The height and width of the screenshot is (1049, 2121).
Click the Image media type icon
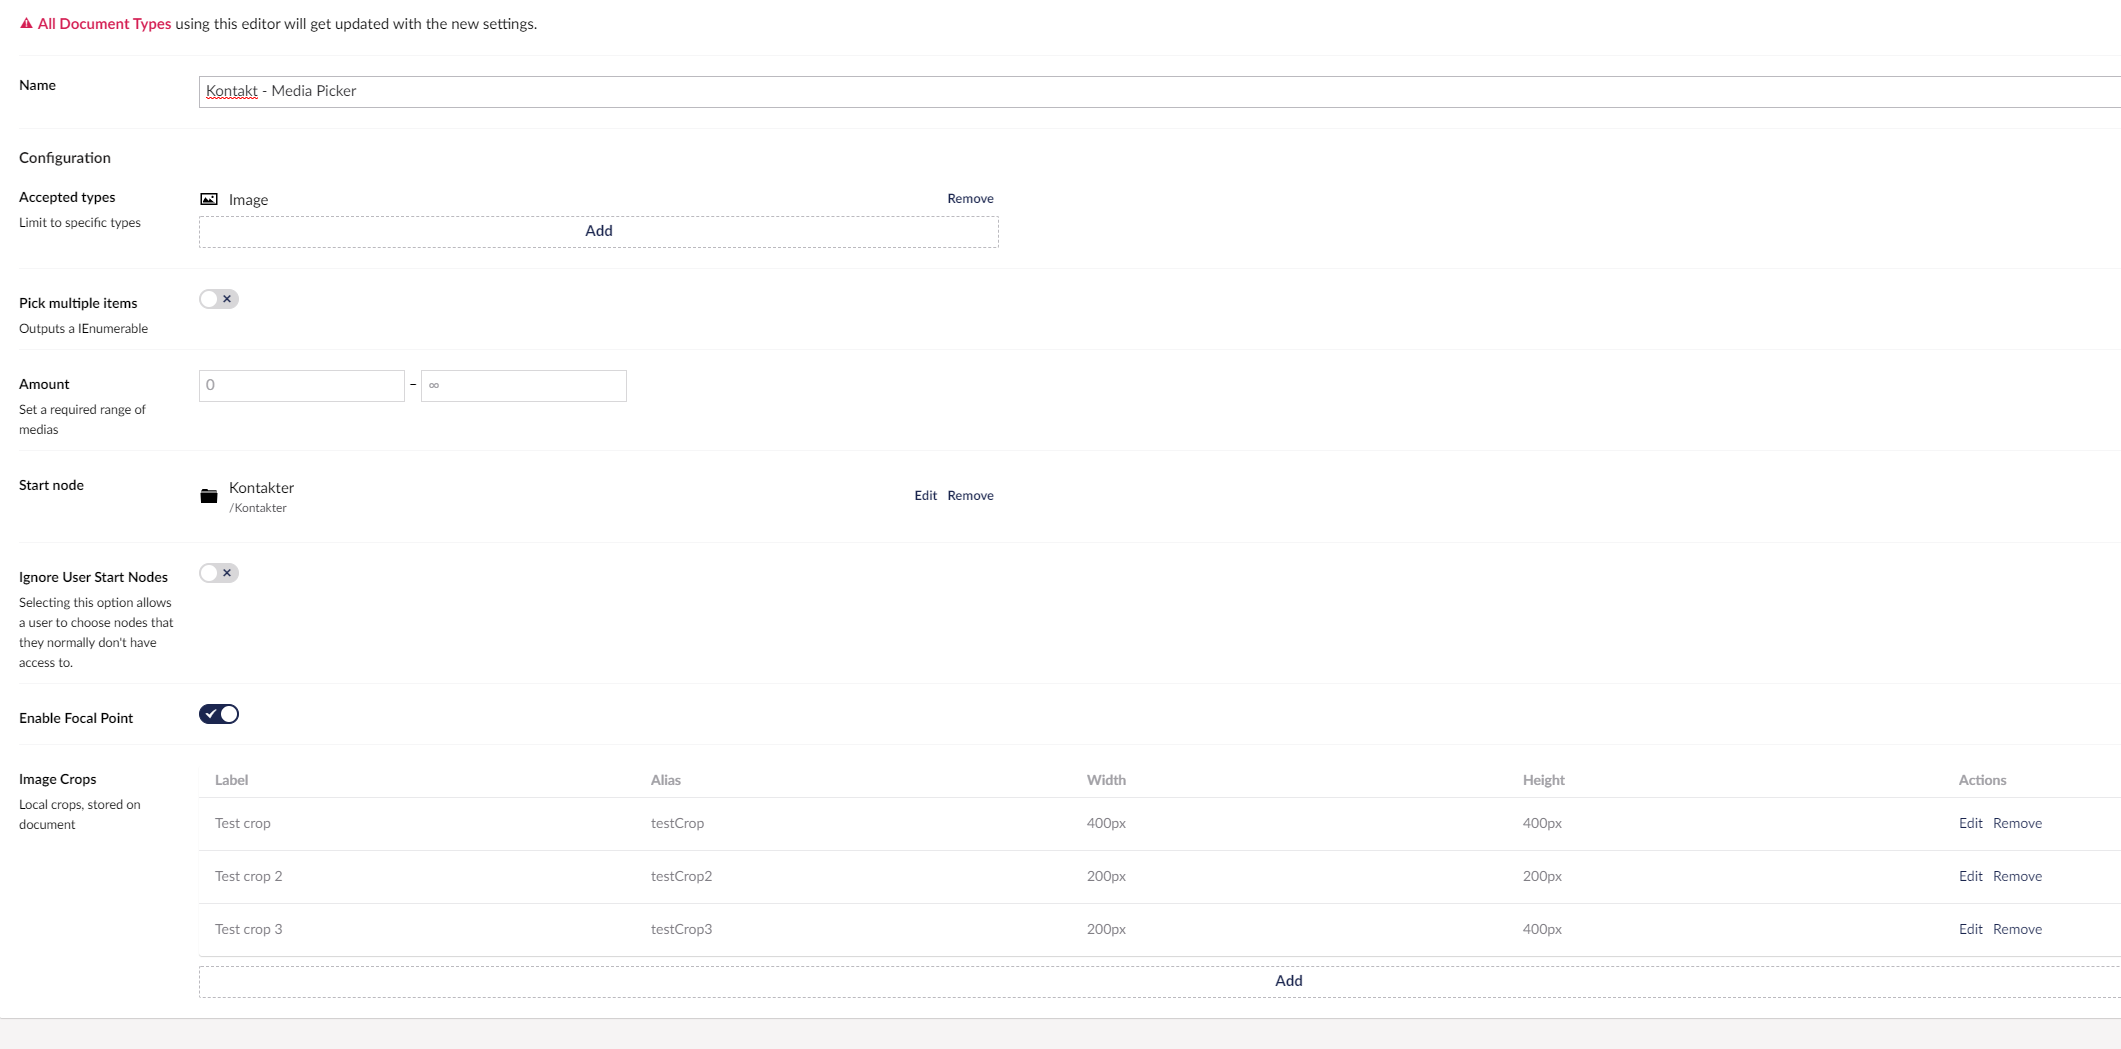point(209,199)
